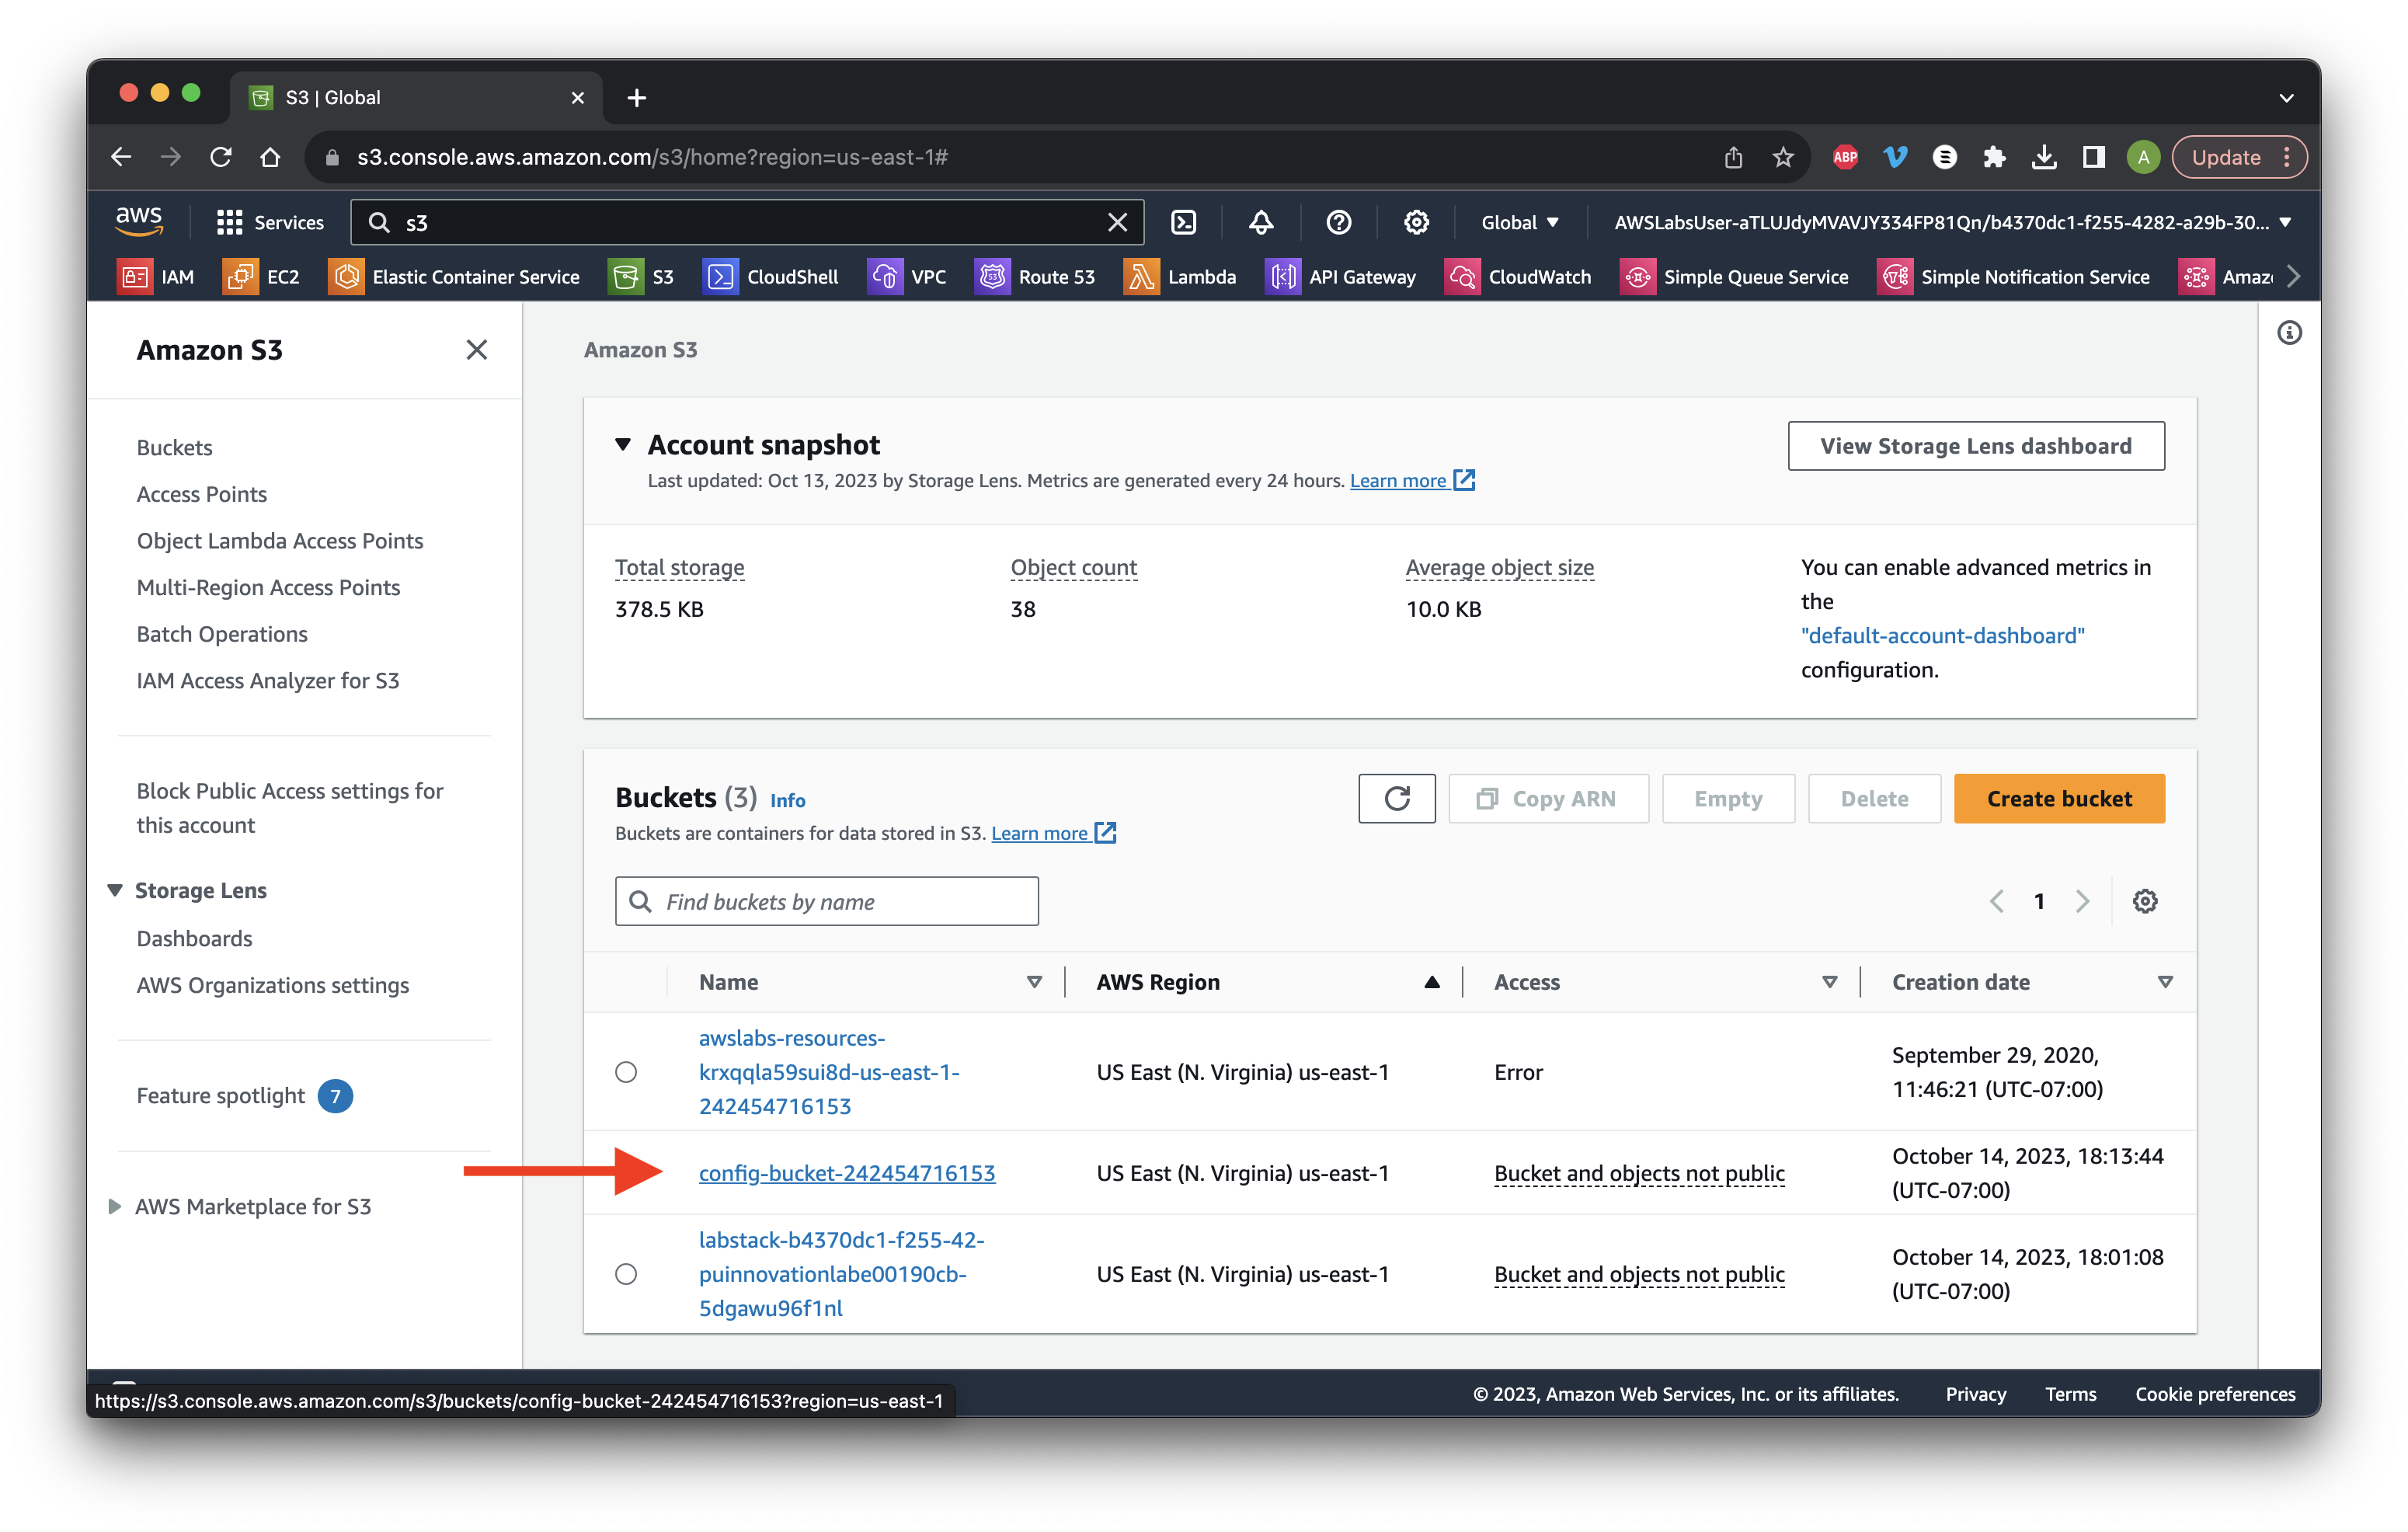Focus the Find buckets by name field
2408x1532 pixels.
[x=826, y=901]
